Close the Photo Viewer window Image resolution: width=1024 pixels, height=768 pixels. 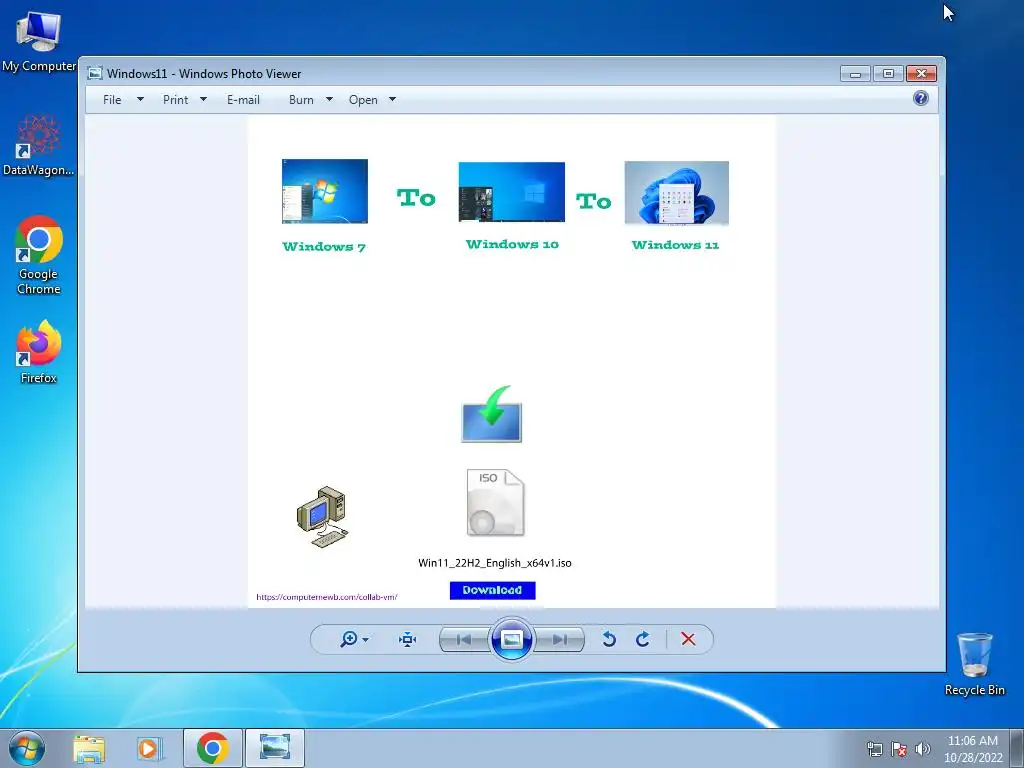point(921,73)
